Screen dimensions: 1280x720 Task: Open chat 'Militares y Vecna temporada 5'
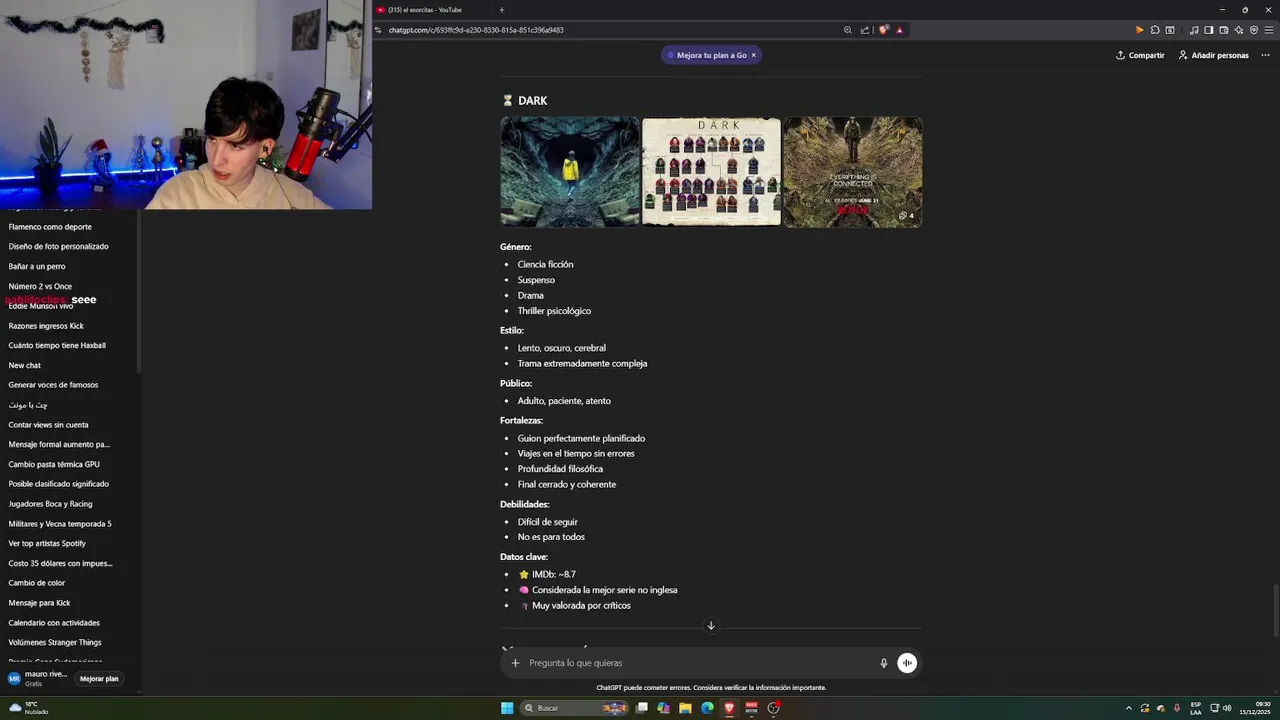click(60, 524)
